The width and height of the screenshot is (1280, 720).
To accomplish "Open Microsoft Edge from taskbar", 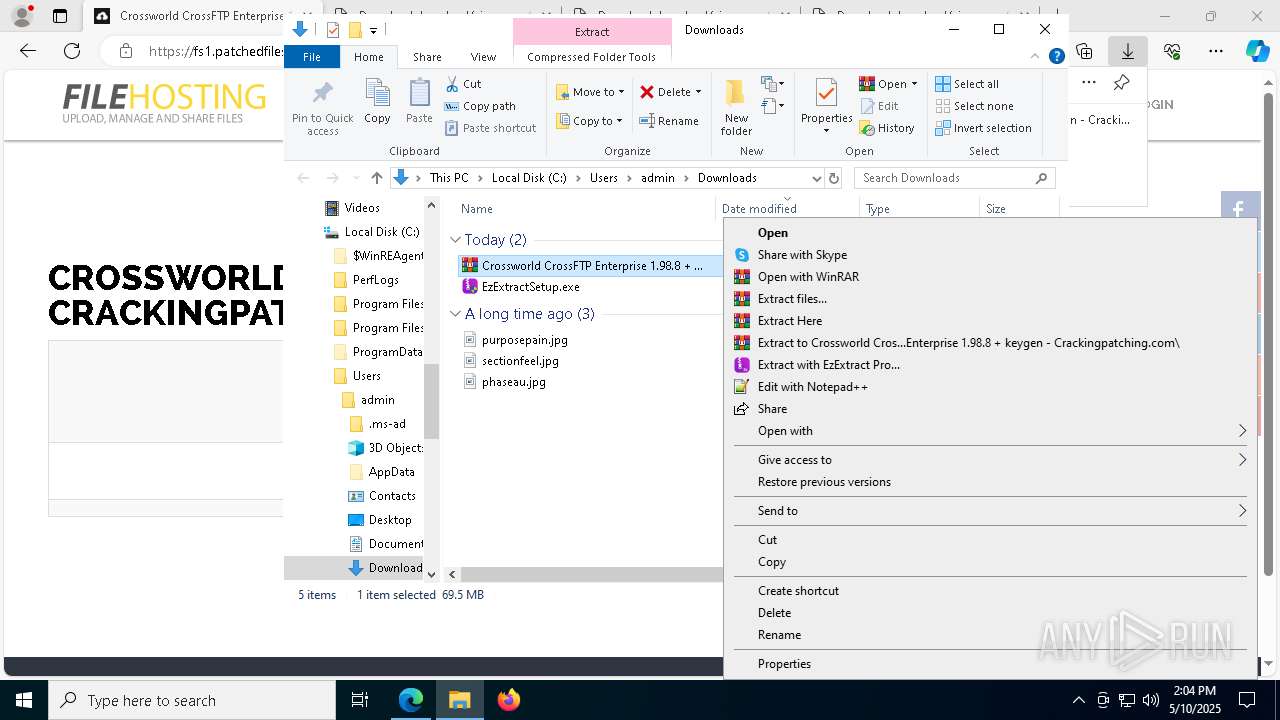I will 411,700.
